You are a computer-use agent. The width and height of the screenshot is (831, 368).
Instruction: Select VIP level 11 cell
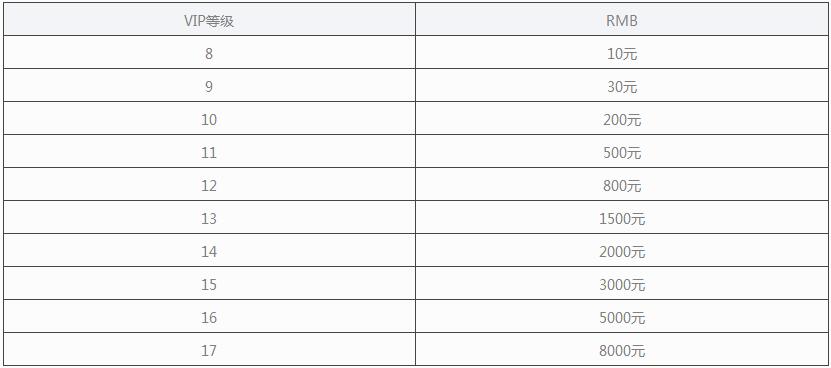[209, 151]
